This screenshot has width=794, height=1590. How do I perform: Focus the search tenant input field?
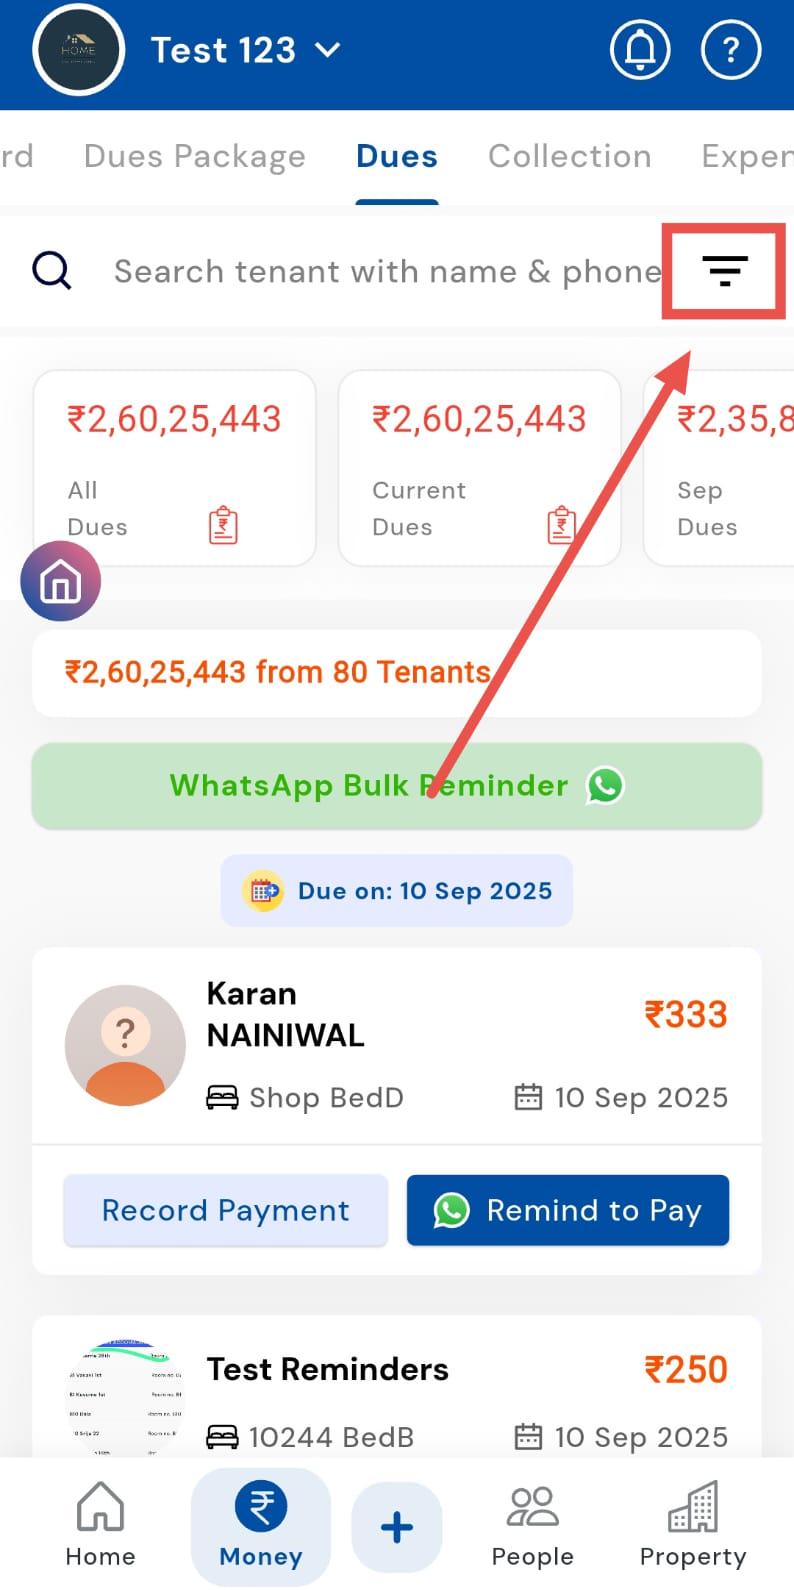[387, 271]
